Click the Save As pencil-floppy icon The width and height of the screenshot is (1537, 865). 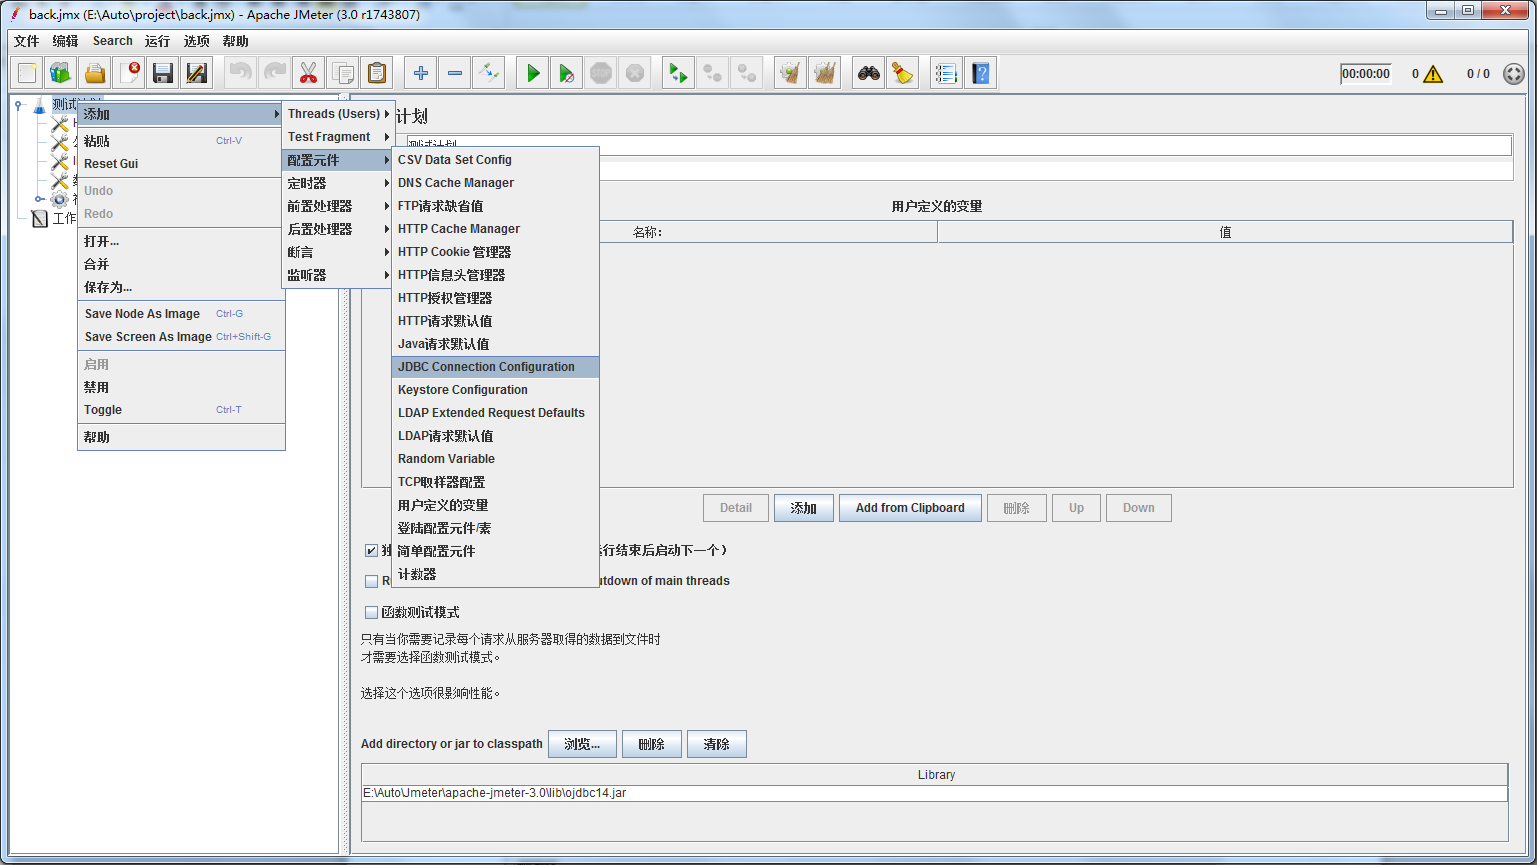[x=197, y=73]
